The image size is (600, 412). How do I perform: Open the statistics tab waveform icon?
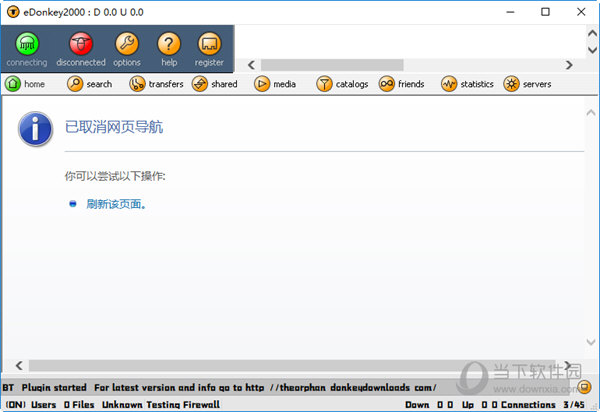click(449, 84)
